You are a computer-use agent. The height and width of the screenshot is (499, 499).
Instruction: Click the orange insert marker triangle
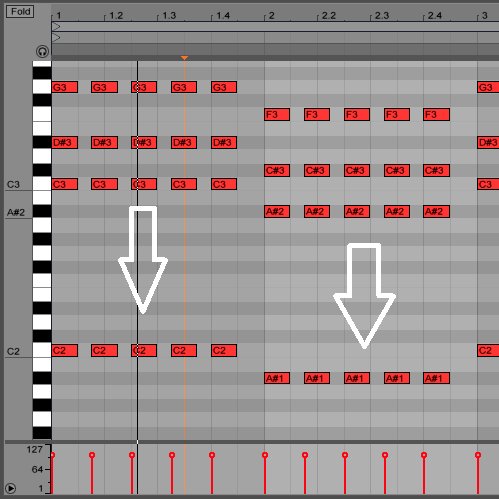(x=184, y=58)
